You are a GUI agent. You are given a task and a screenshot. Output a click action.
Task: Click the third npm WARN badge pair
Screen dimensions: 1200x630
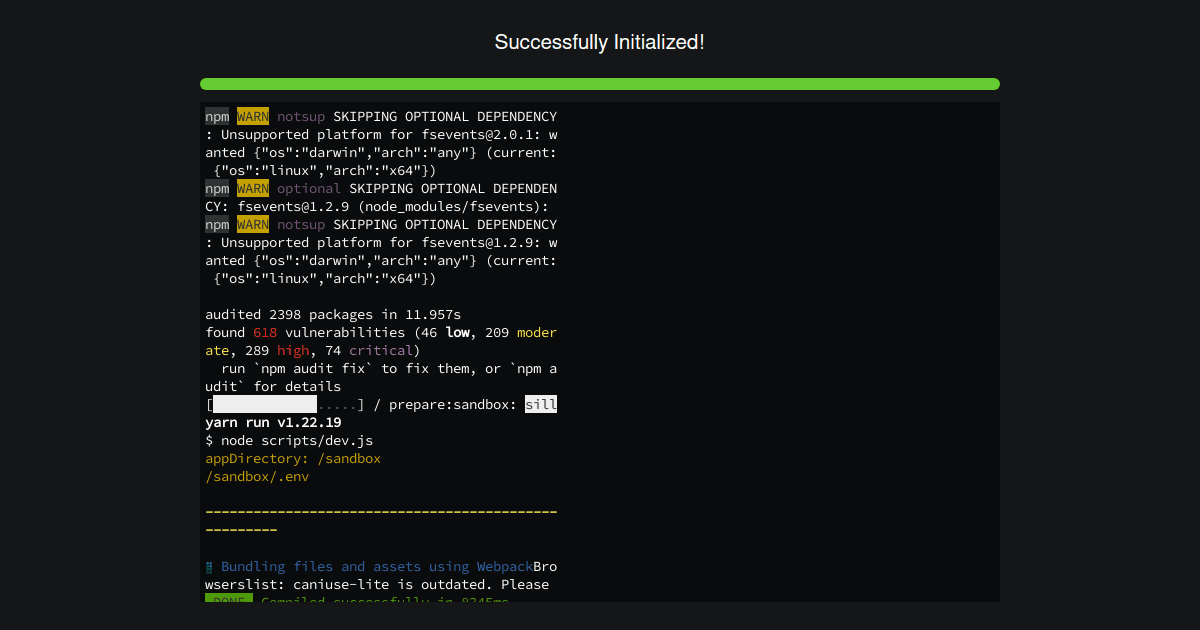[235, 224]
